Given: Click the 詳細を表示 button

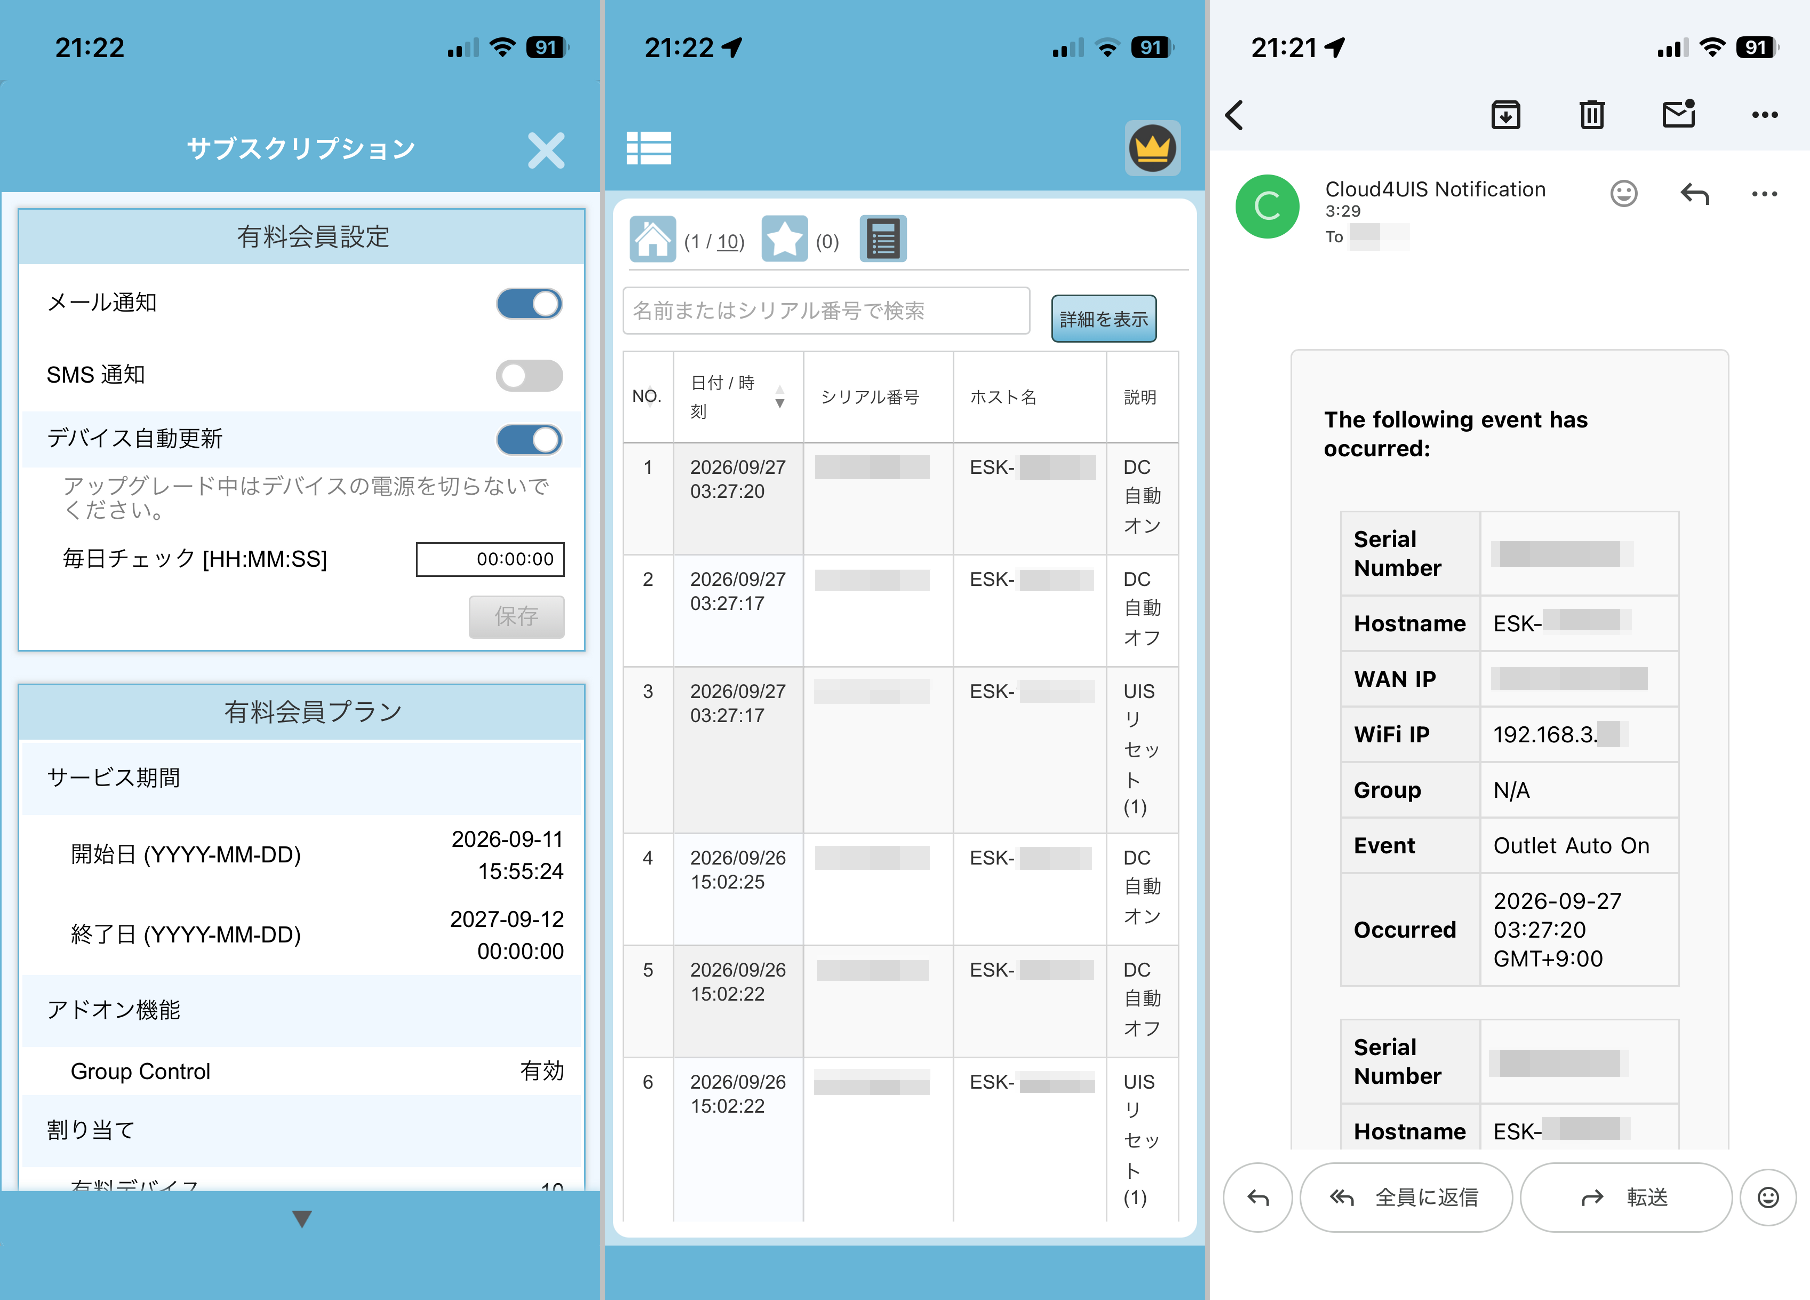Looking at the screenshot, I should coord(1104,319).
